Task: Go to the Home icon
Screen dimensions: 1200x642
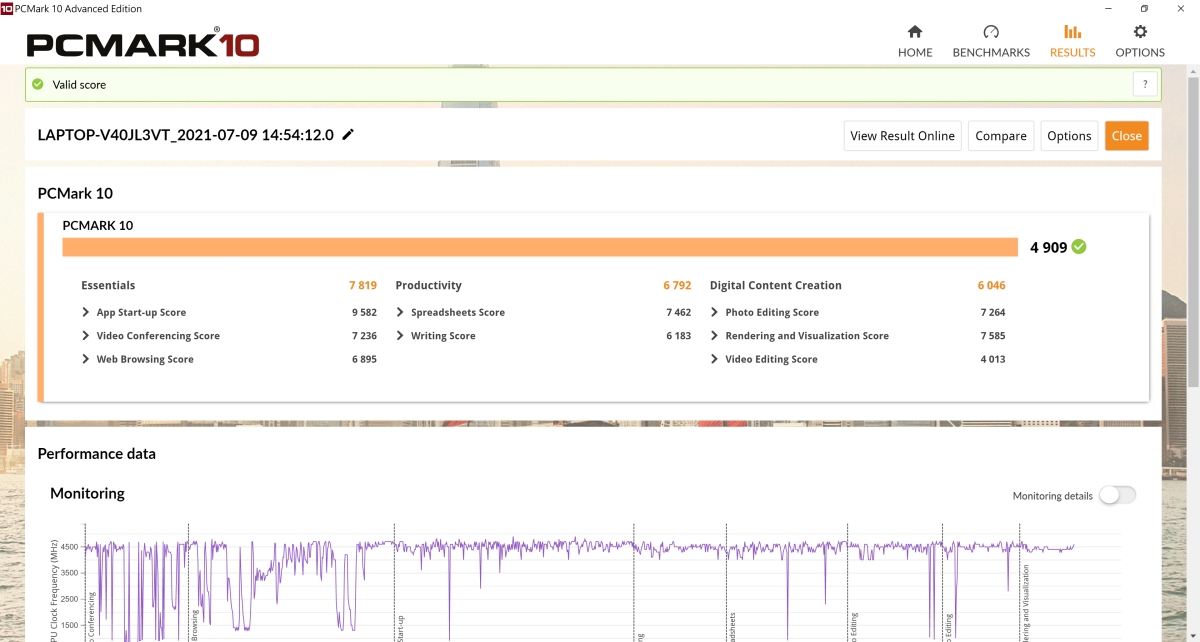Action: click(x=914, y=32)
